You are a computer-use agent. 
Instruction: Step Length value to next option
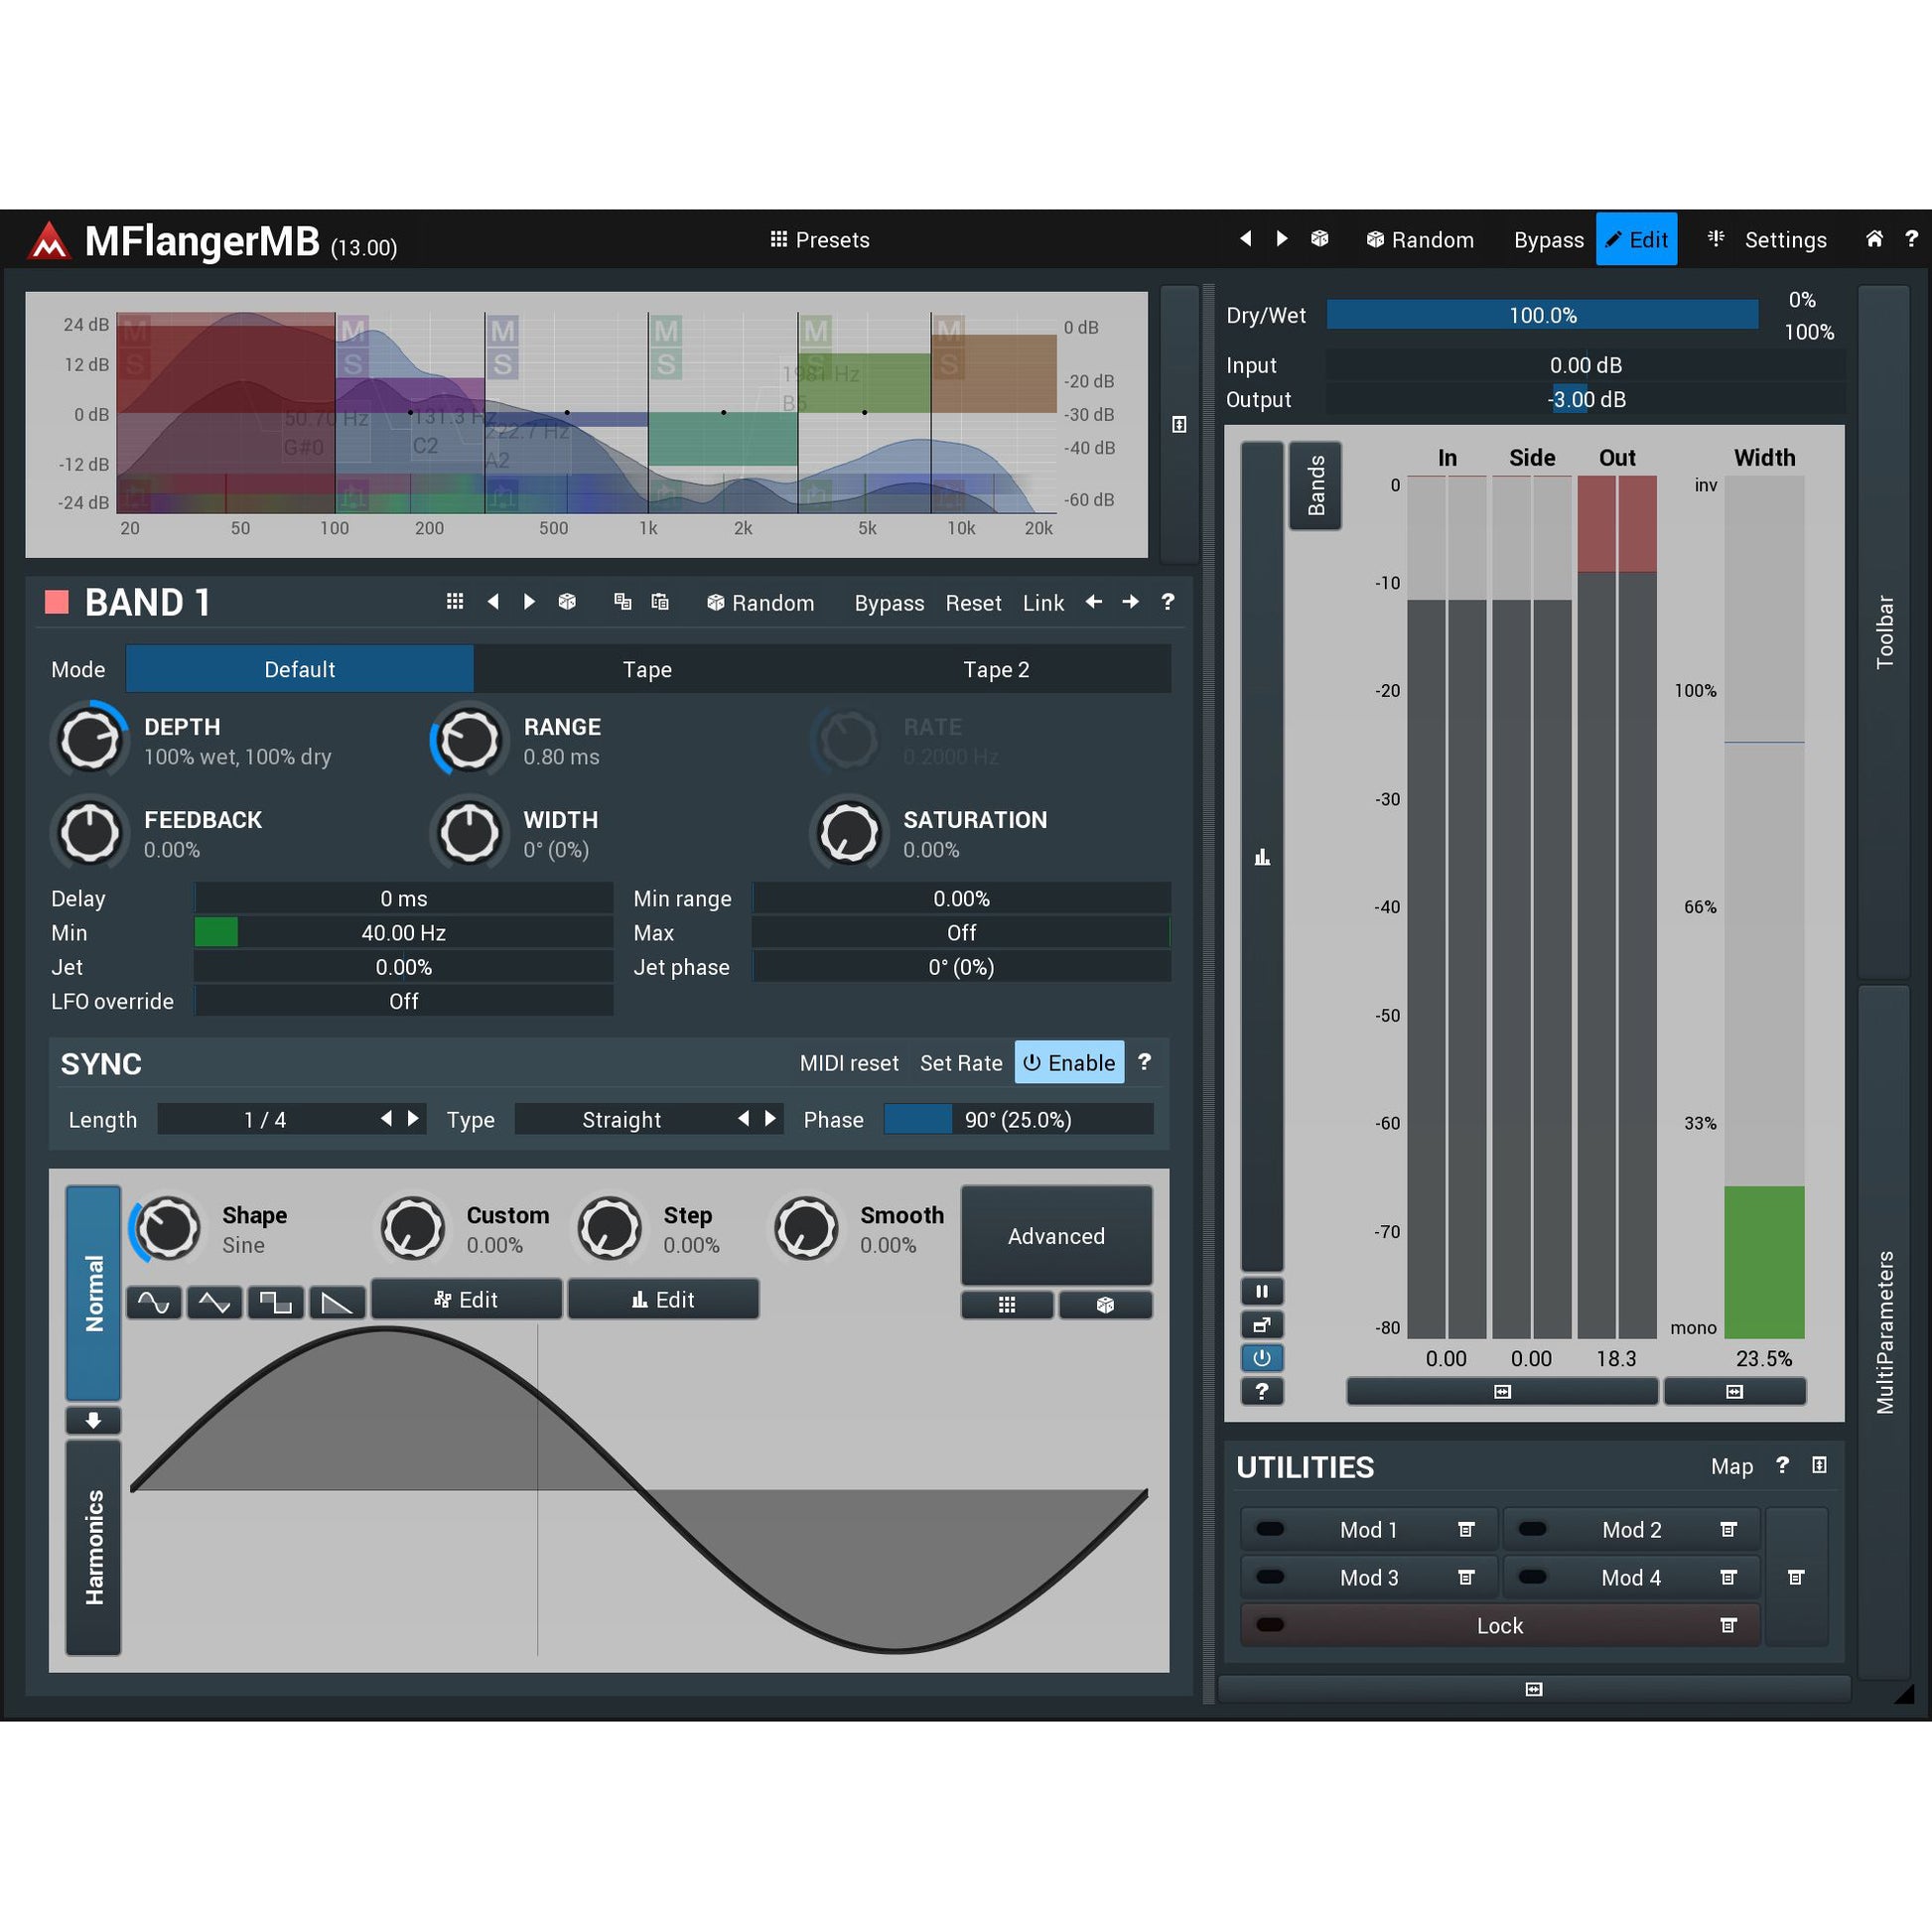coord(413,1119)
